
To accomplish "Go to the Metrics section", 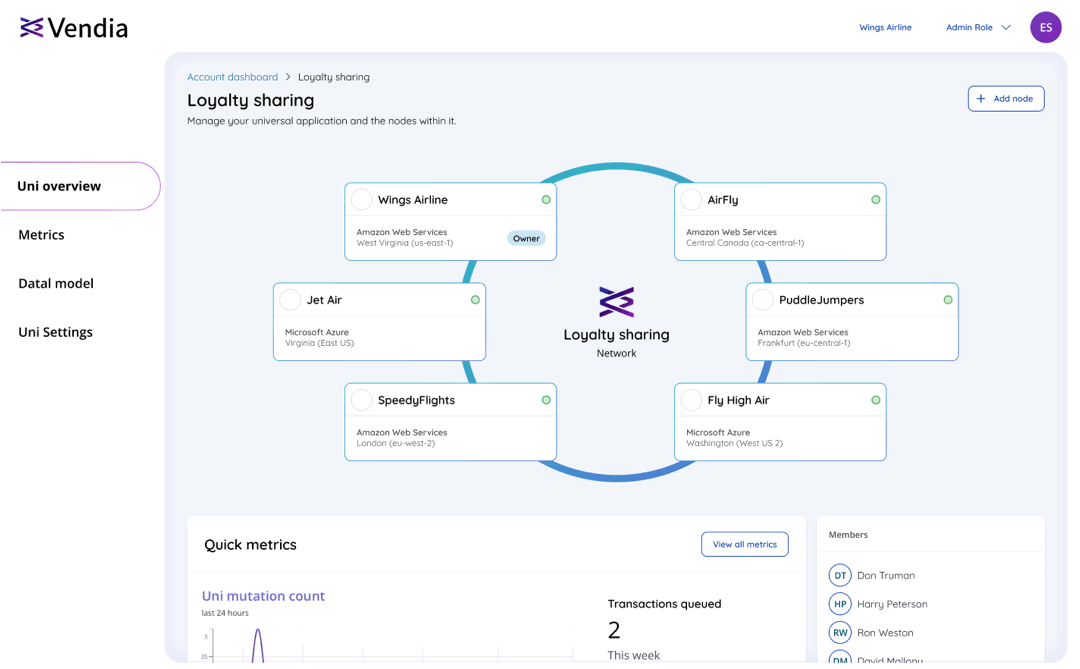I will click(41, 235).
